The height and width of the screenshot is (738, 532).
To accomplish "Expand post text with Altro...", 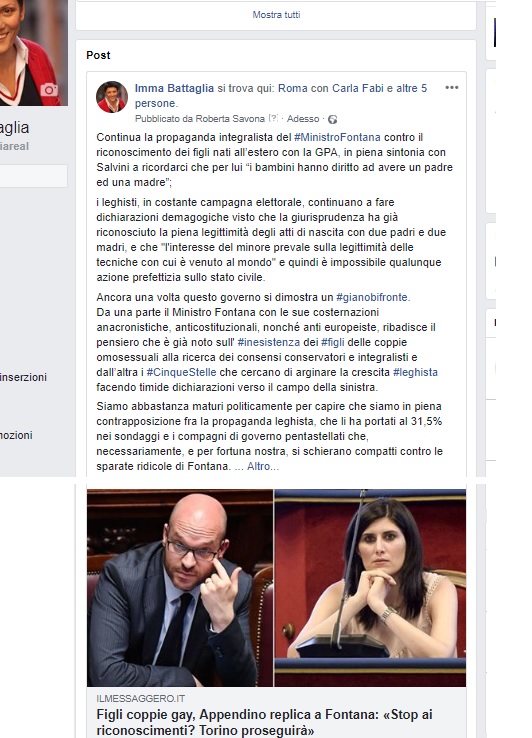I will pyautogui.click(x=263, y=466).
